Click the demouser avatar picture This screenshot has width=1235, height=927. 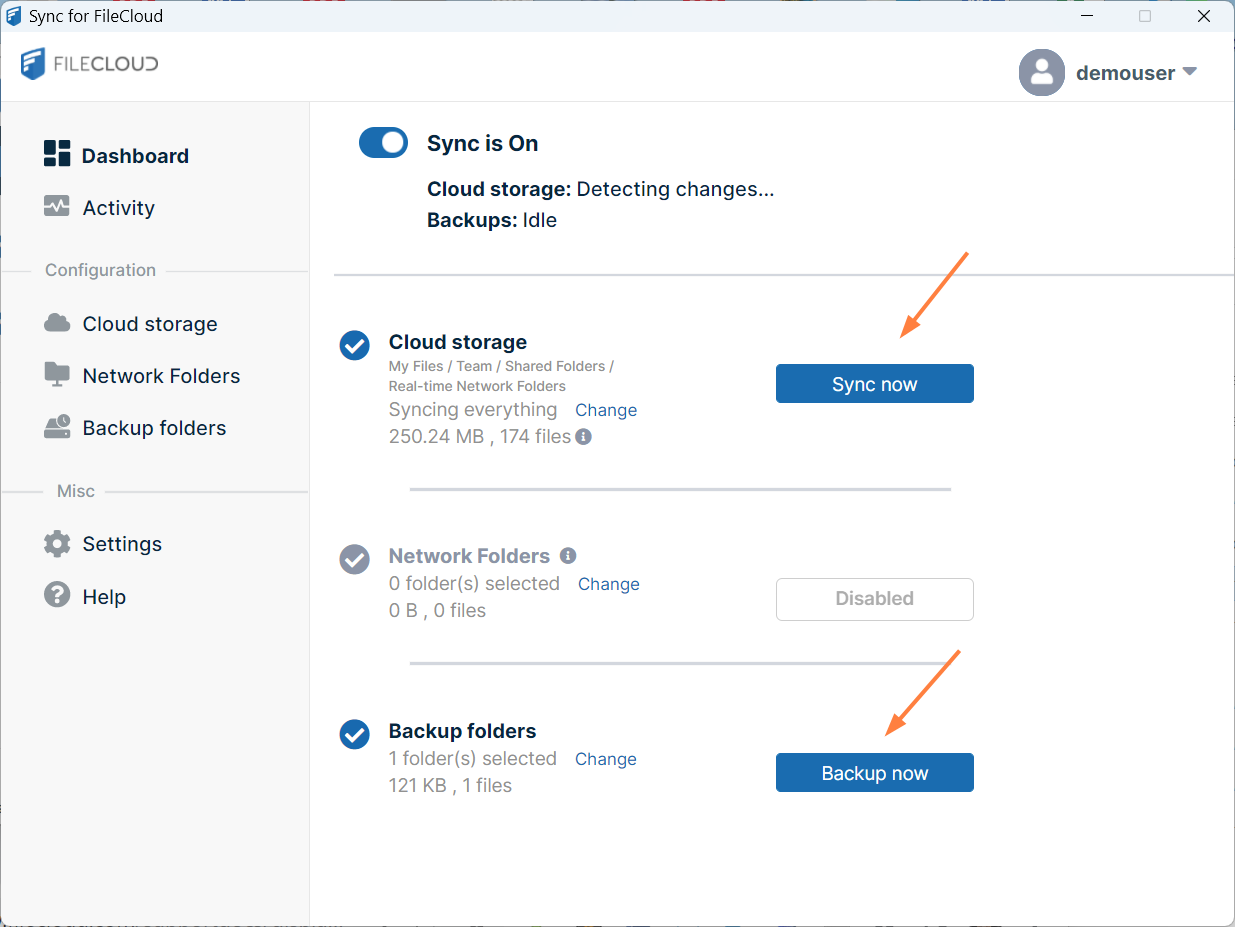coord(1041,72)
